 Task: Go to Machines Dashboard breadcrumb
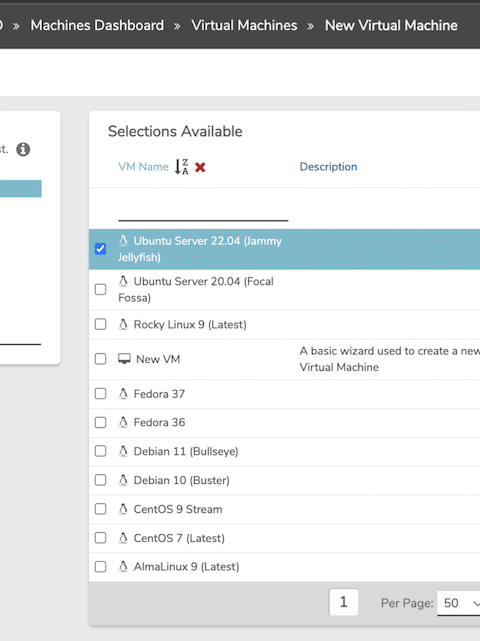pos(97,25)
